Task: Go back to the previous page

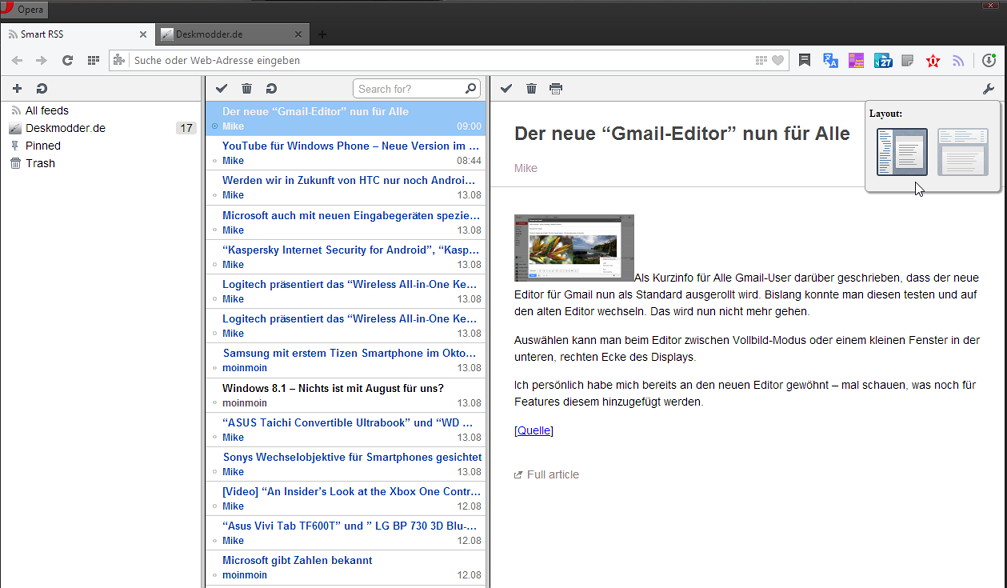Action: pyautogui.click(x=17, y=60)
